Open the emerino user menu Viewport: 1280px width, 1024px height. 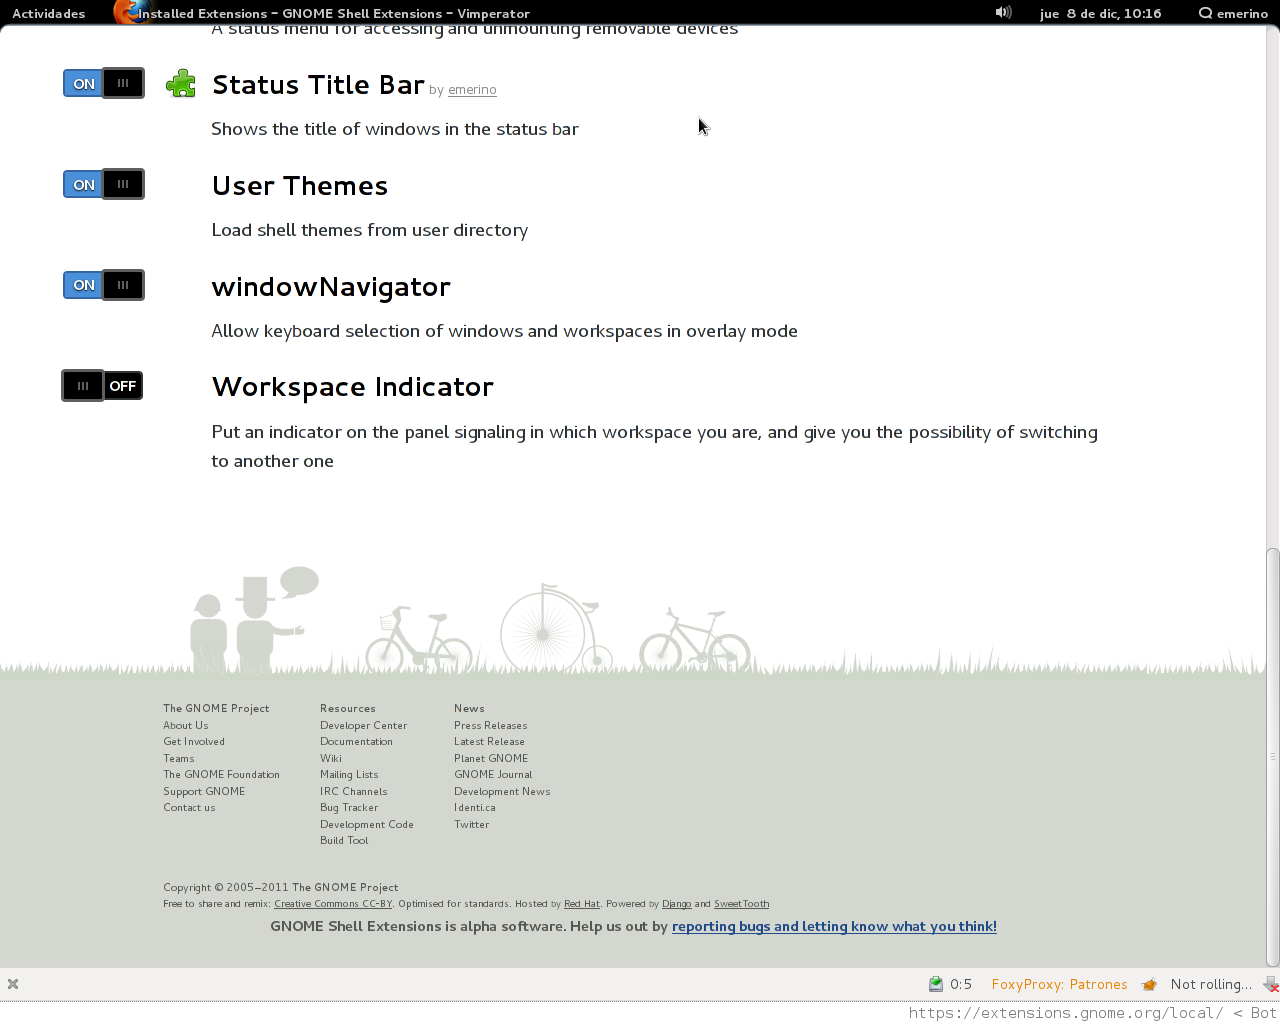1234,13
